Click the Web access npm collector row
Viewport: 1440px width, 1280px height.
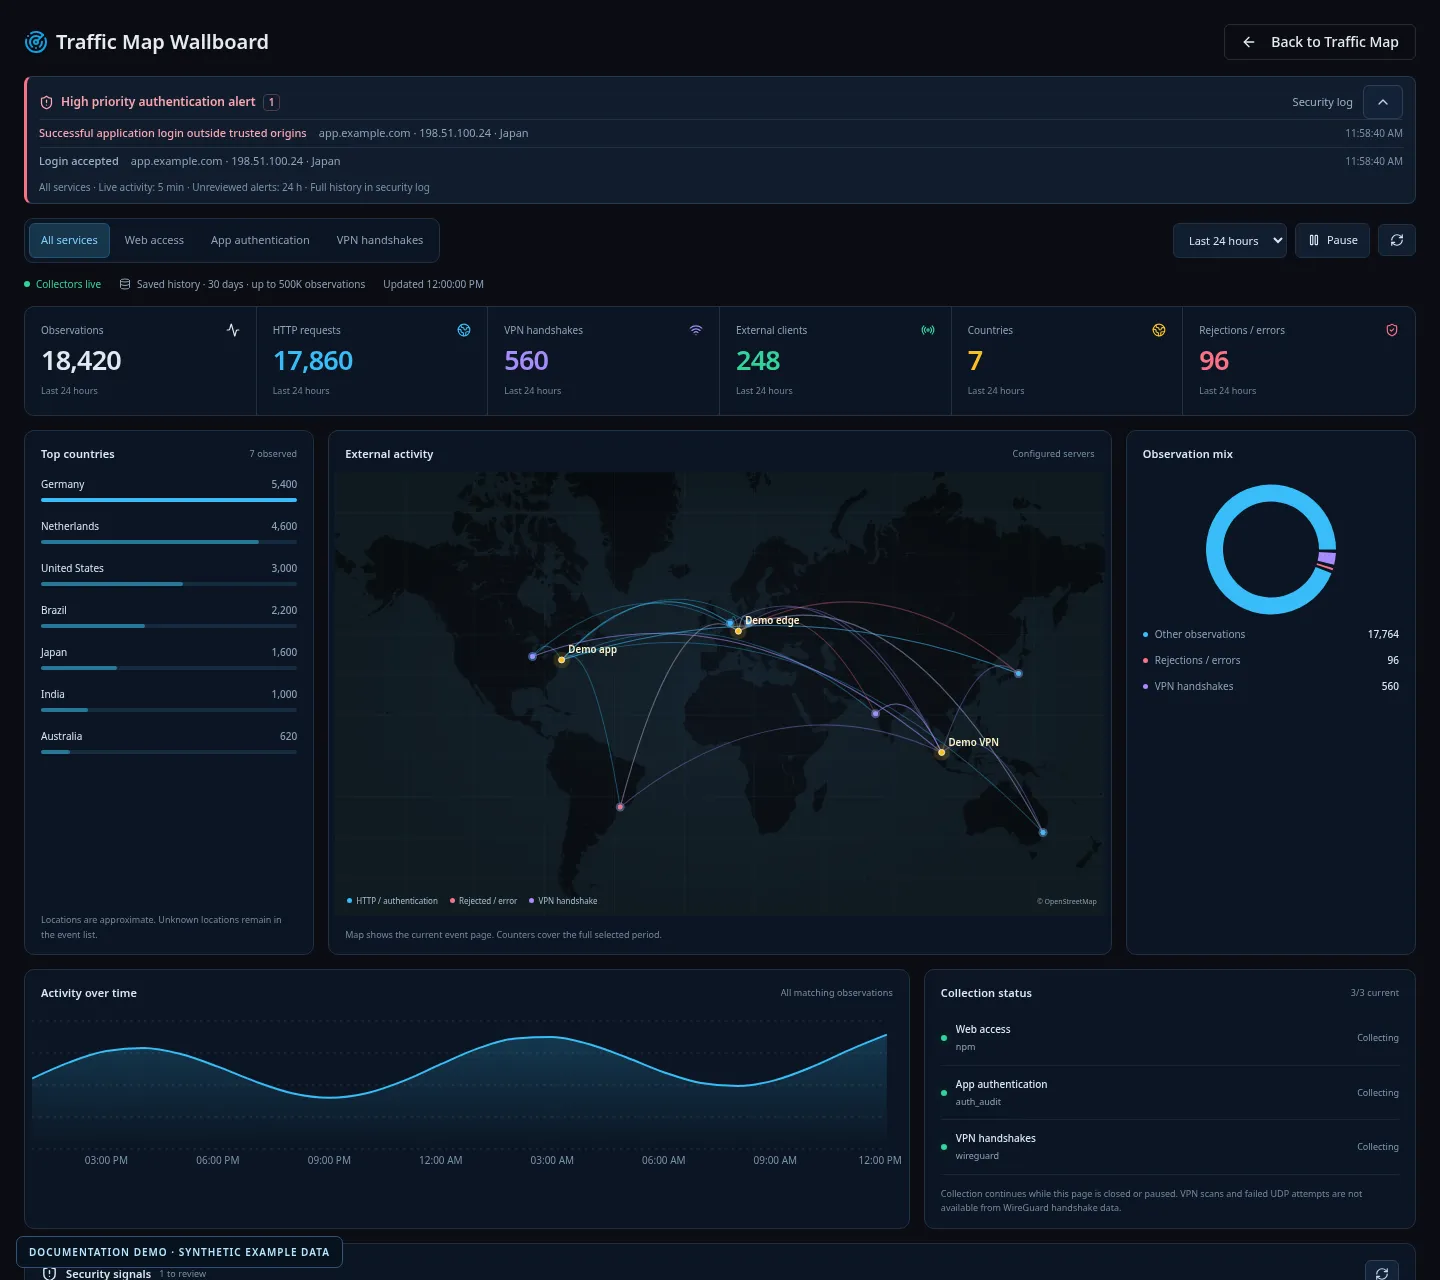(1170, 1038)
